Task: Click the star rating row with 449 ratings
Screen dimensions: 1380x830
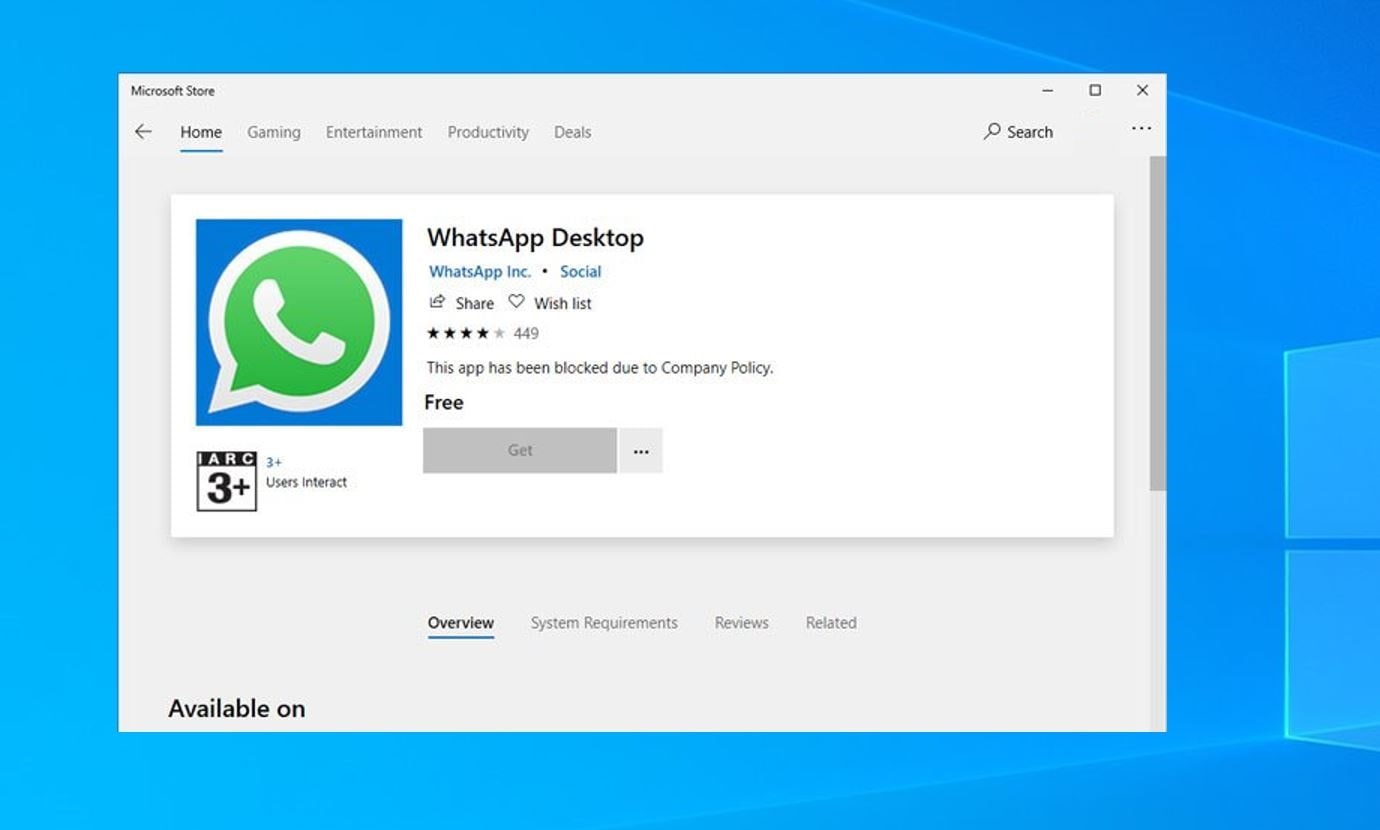Action: [x=483, y=333]
